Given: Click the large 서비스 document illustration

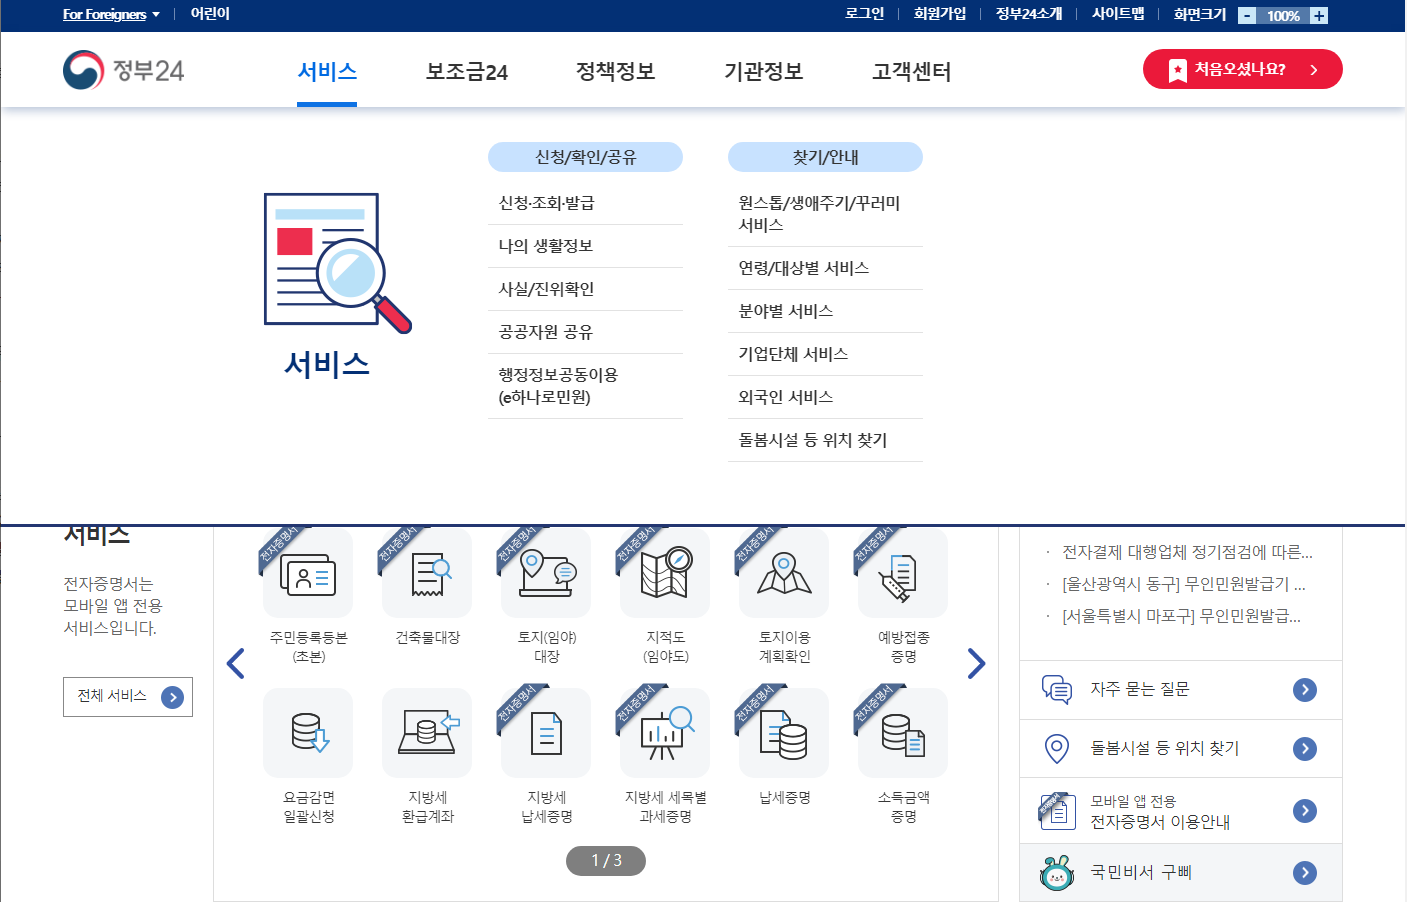Looking at the screenshot, I should click(x=337, y=263).
